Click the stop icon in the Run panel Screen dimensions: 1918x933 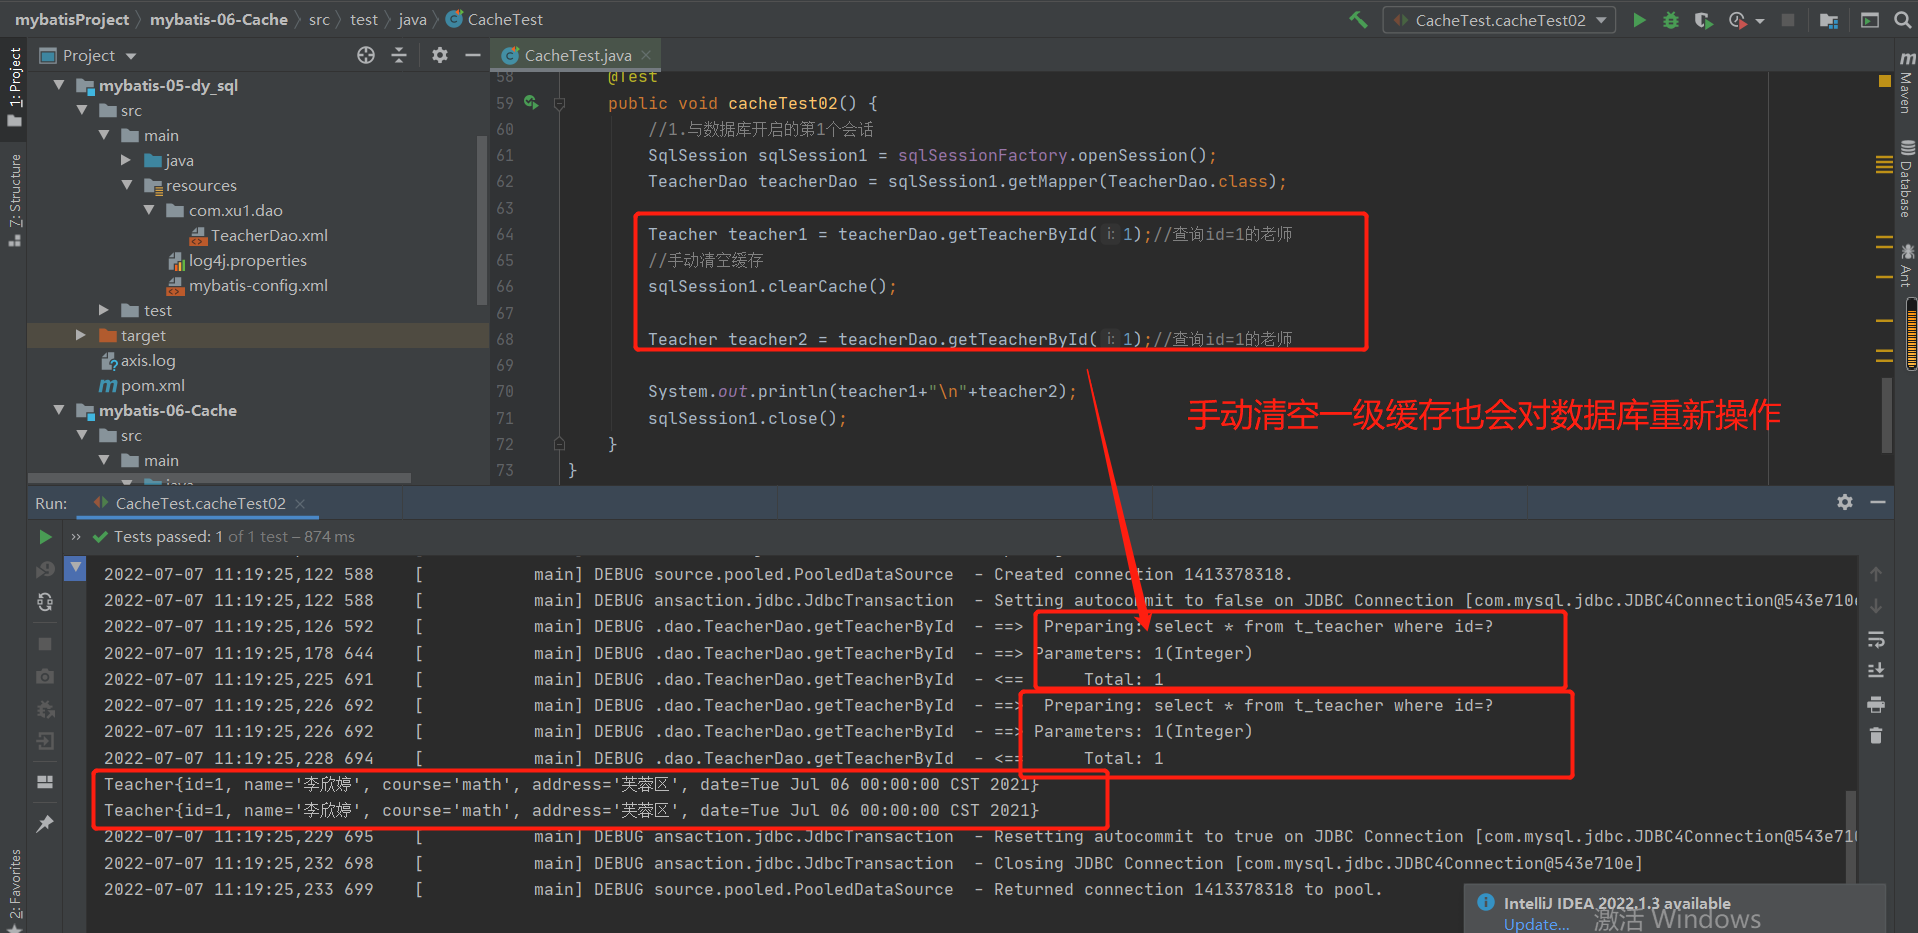point(45,644)
